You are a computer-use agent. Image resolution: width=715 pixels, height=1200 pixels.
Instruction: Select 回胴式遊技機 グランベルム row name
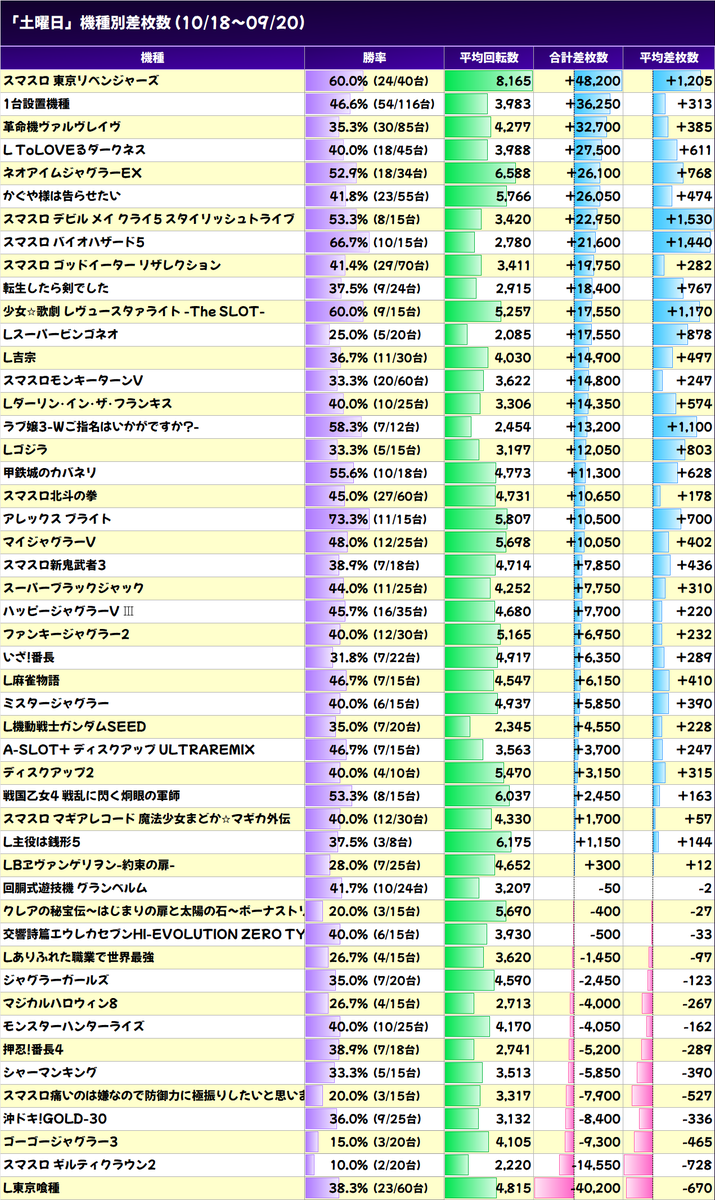[x=76, y=888]
